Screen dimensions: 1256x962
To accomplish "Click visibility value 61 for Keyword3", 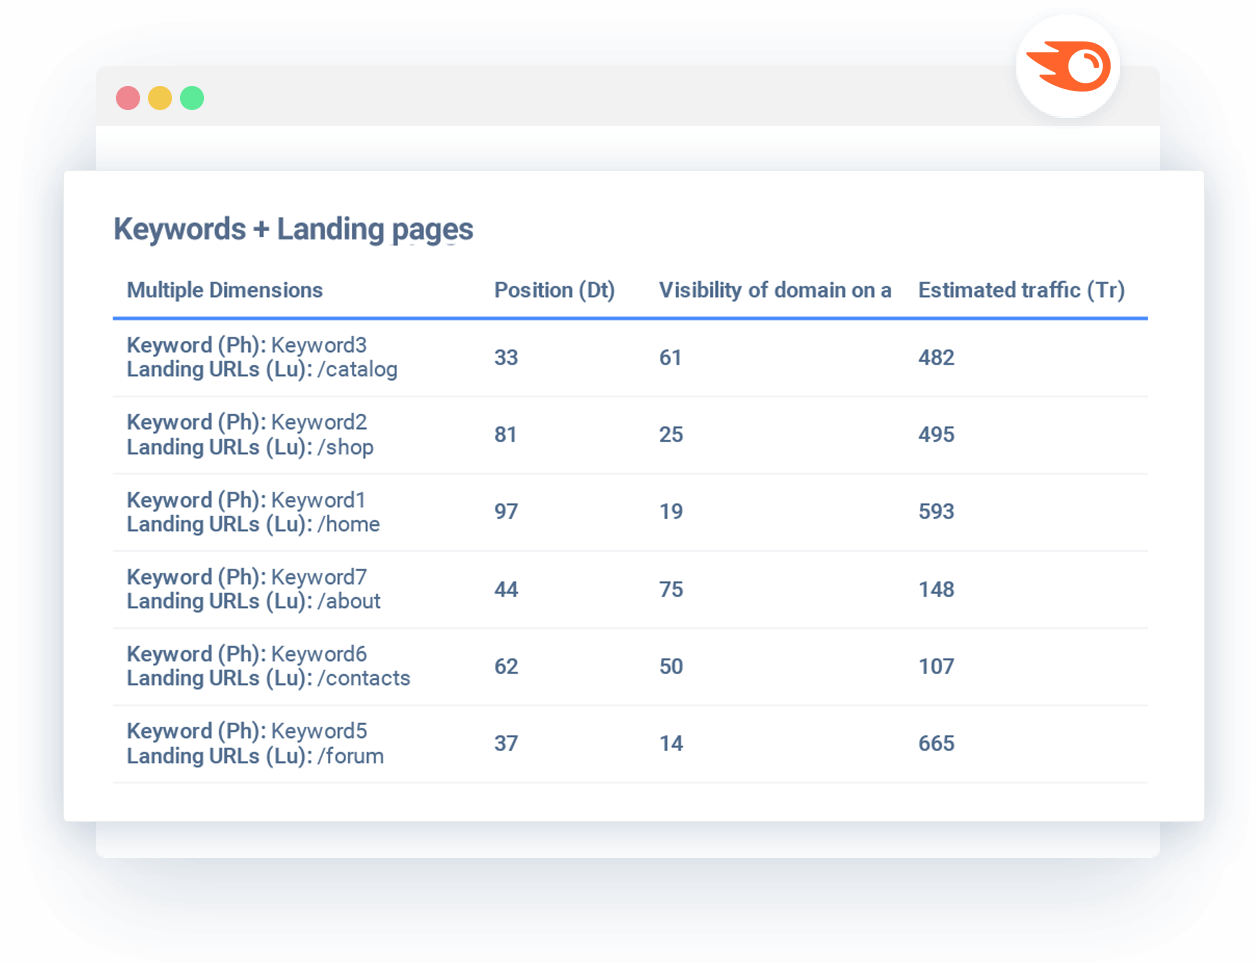I will tap(670, 358).
